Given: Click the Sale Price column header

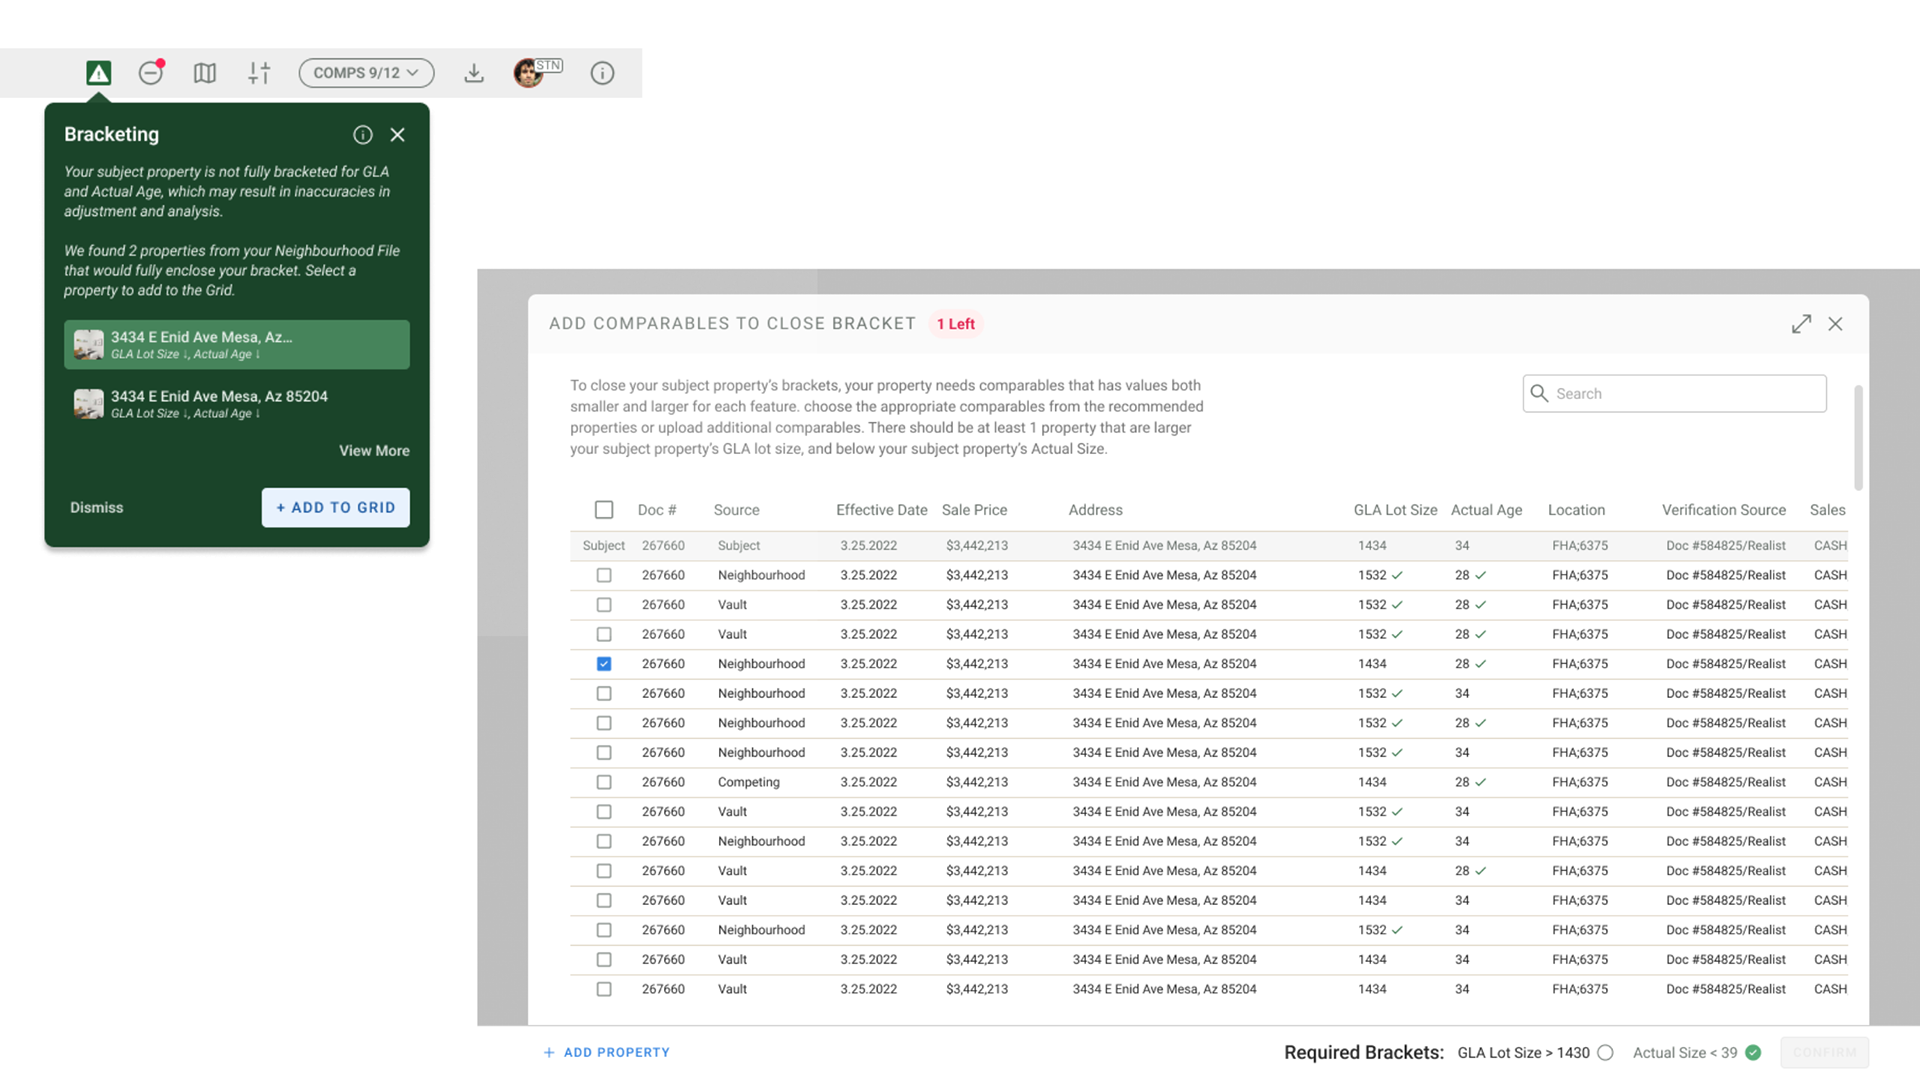Looking at the screenshot, I should (x=974, y=510).
